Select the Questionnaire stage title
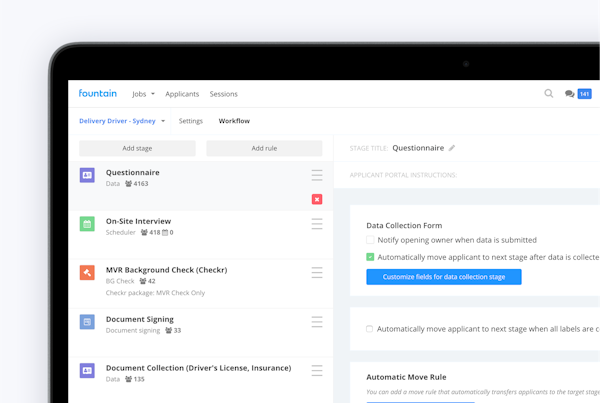Image resolution: width=600 pixels, height=403 pixels. (133, 173)
